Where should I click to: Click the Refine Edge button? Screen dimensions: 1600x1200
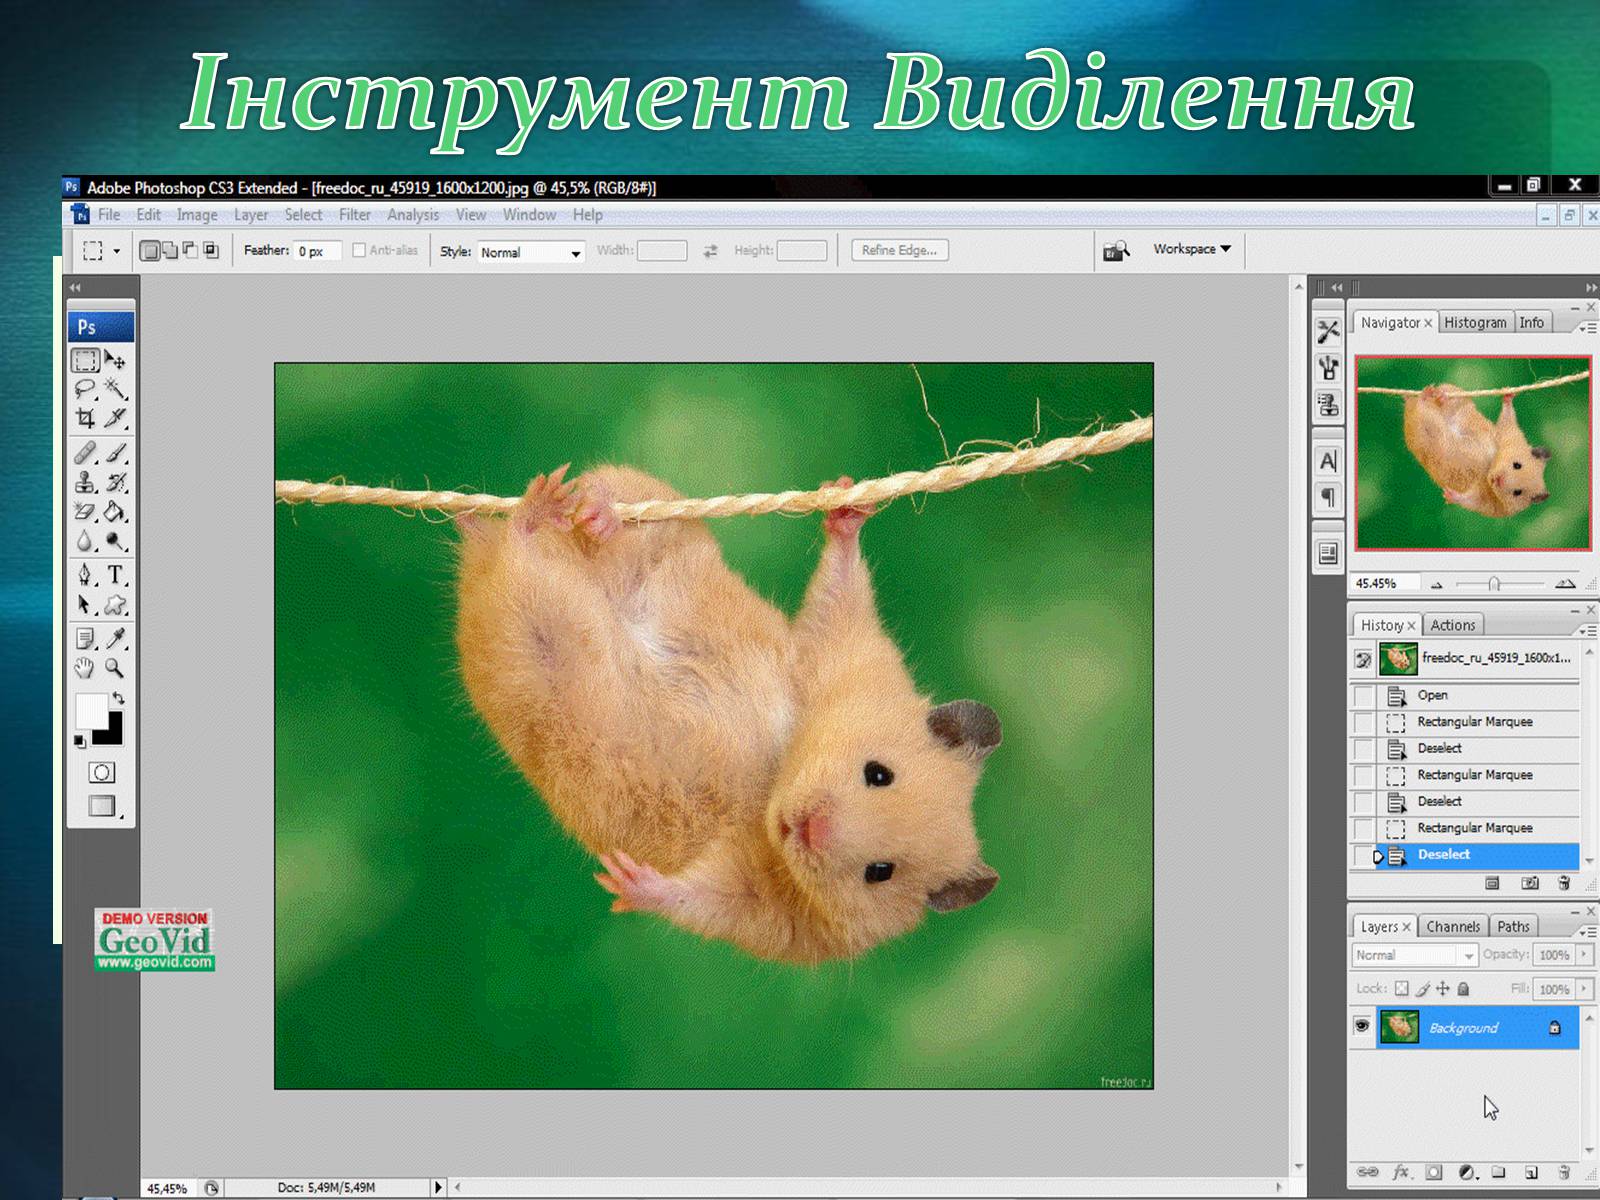(899, 250)
